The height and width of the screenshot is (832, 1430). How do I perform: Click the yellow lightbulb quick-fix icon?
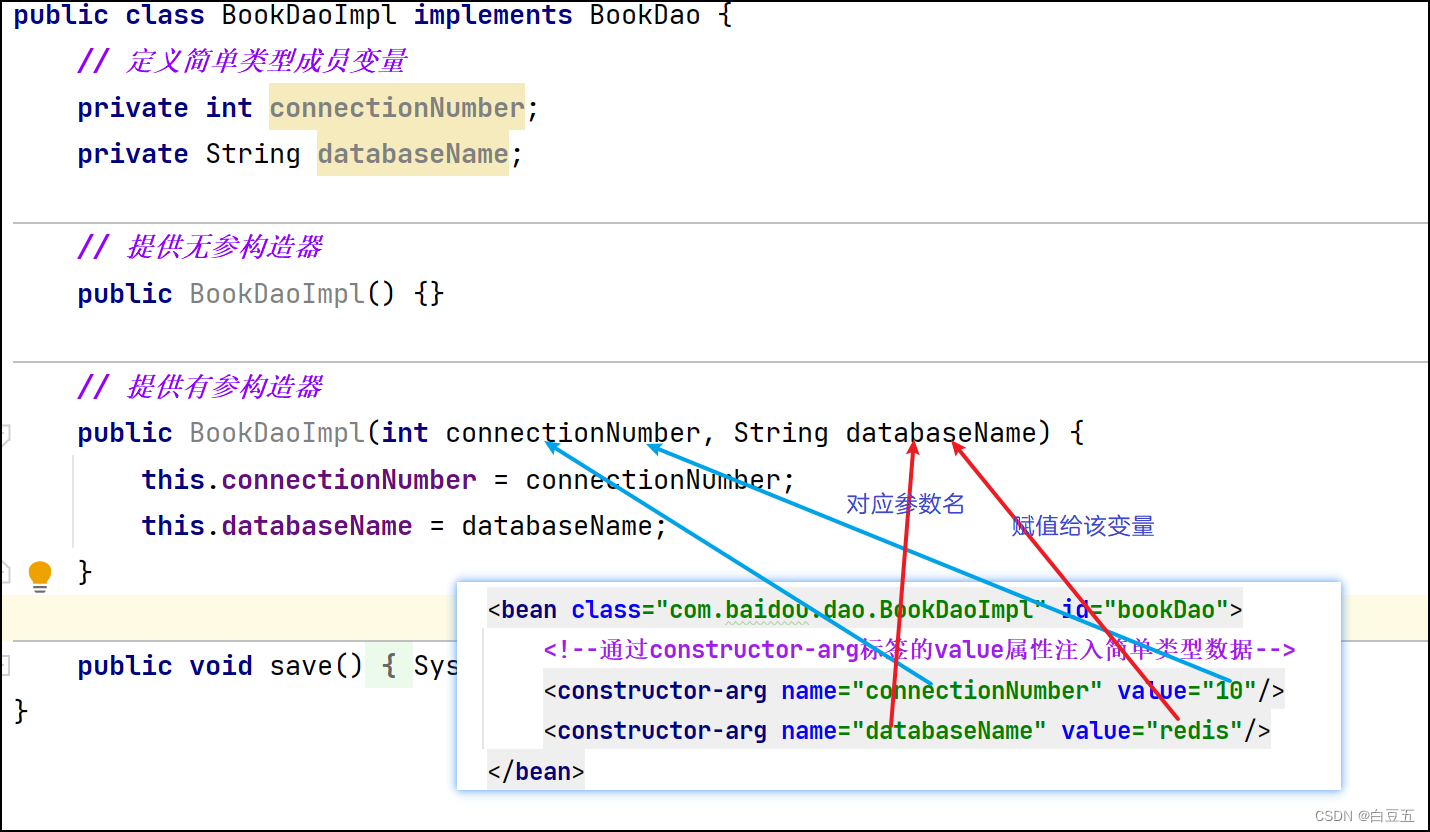pyautogui.click(x=39, y=575)
